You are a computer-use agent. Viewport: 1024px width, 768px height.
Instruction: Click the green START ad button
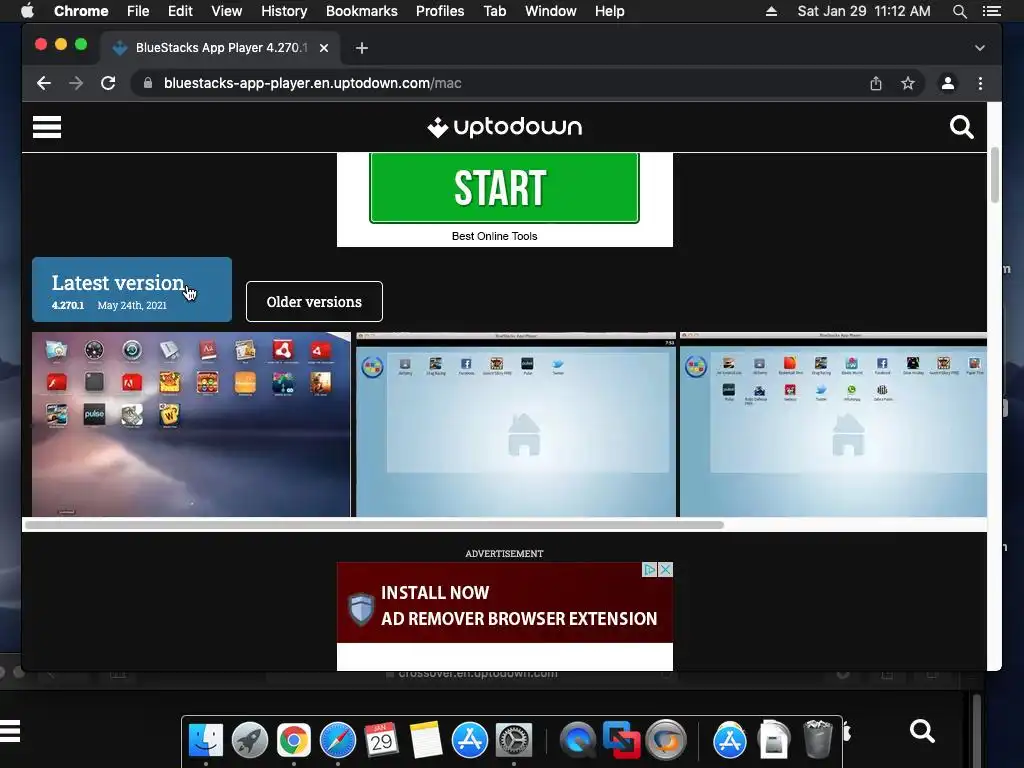click(x=504, y=188)
